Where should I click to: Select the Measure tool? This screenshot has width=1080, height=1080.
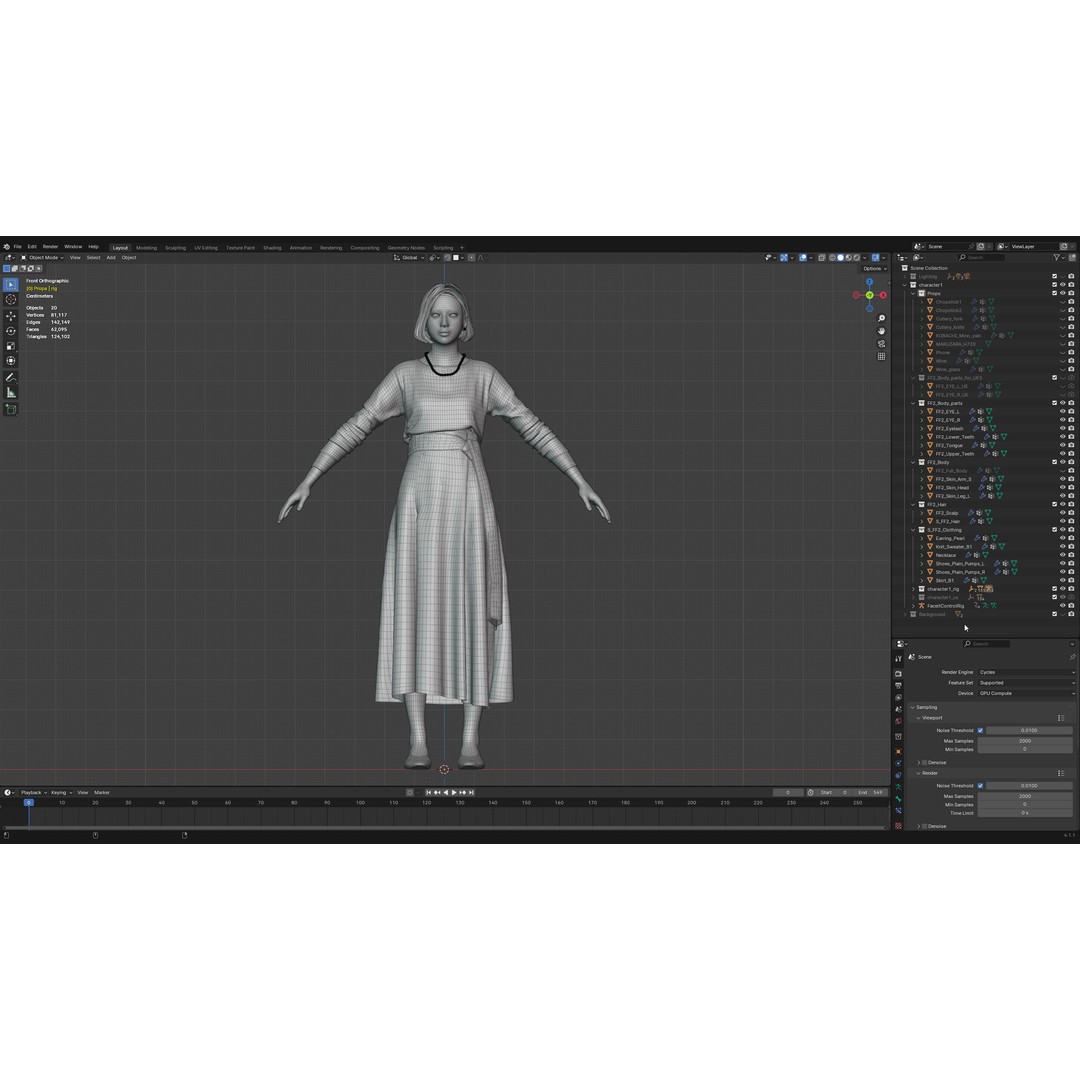point(11,393)
